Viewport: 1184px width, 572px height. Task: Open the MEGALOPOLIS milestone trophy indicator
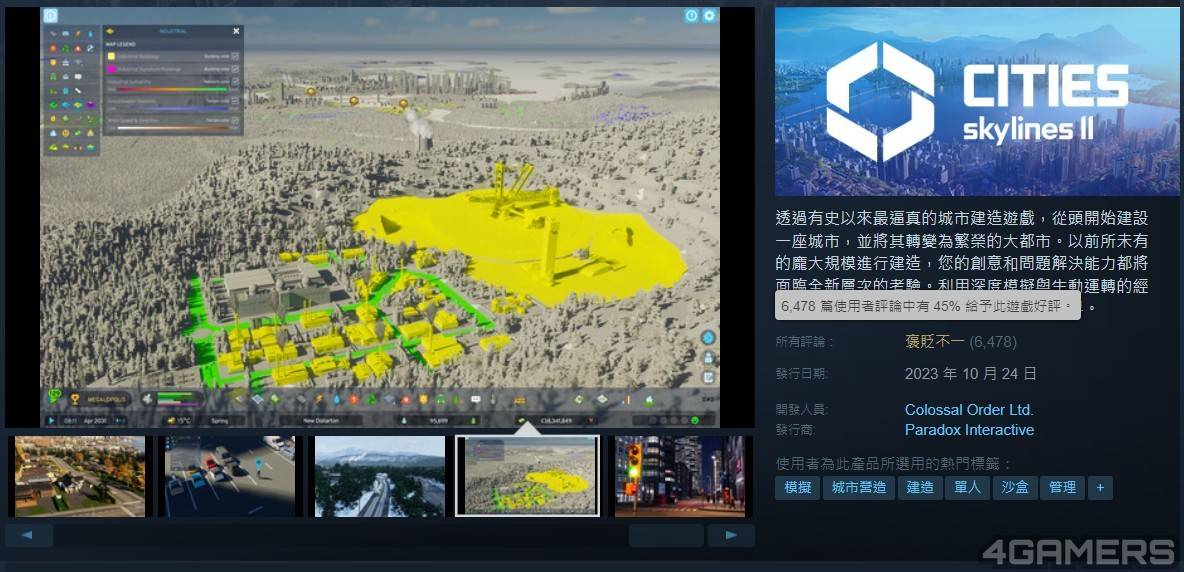point(100,399)
